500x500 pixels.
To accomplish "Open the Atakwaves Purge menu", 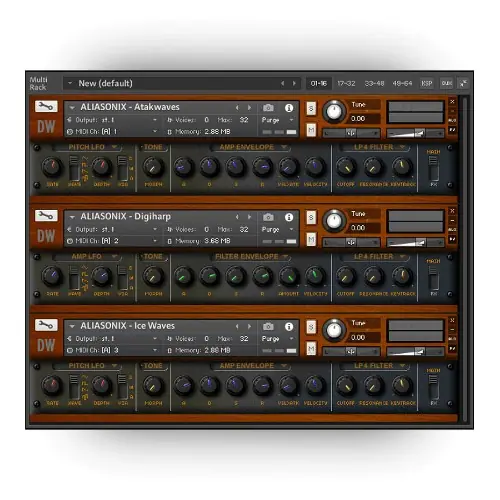I will [x=277, y=120].
